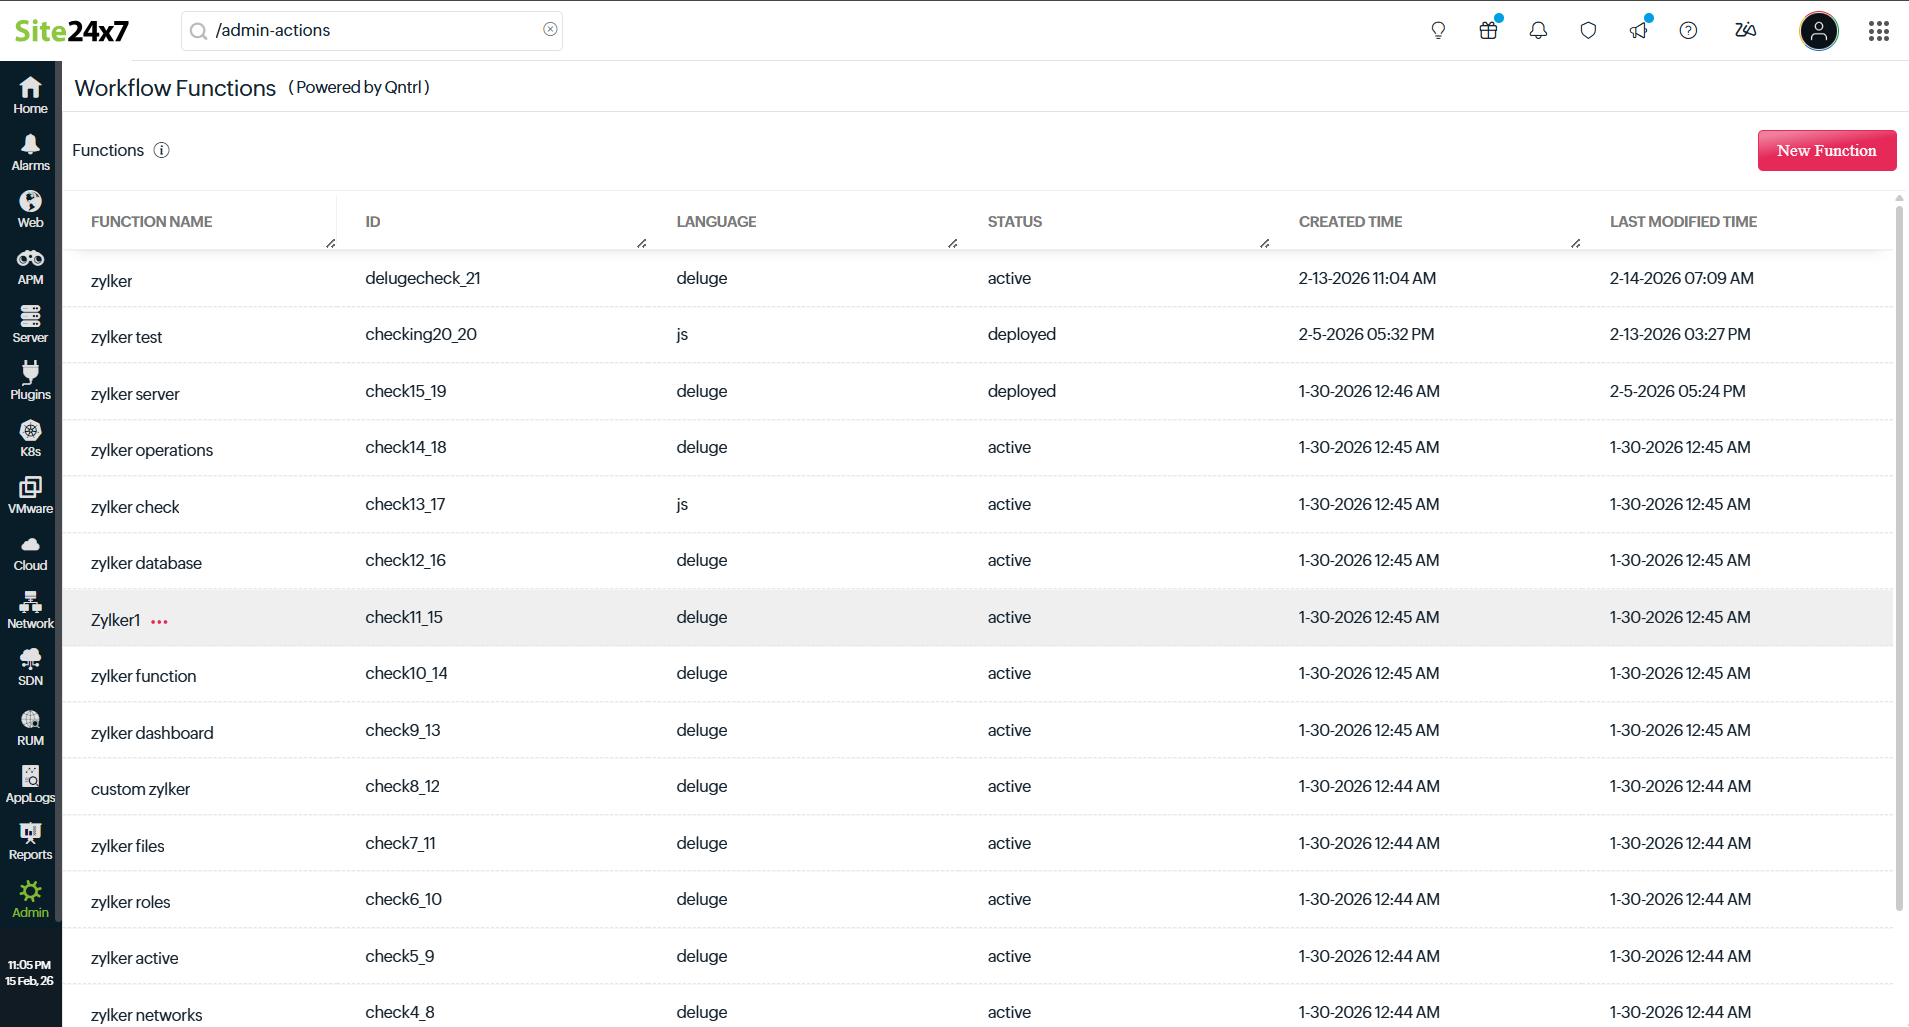Click the notification bell icon

1538,31
